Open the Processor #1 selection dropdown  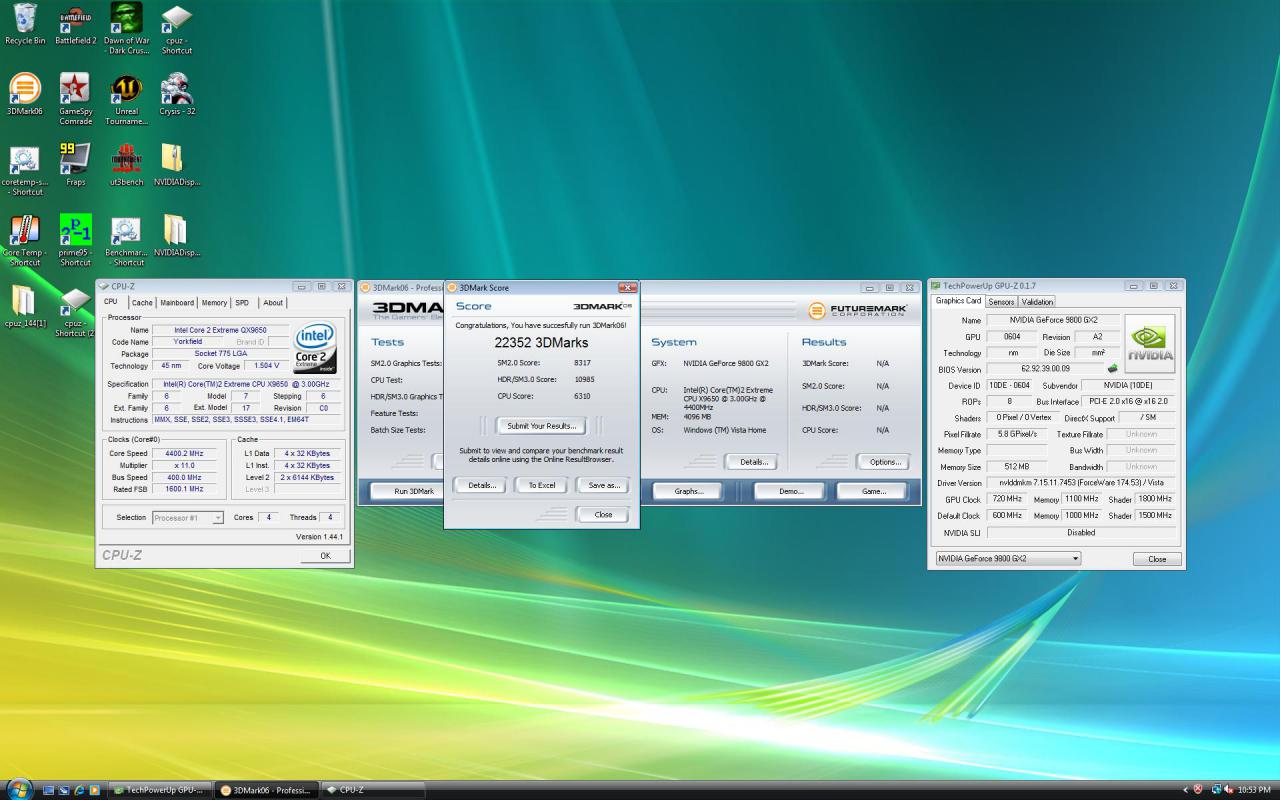click(188, 517)
